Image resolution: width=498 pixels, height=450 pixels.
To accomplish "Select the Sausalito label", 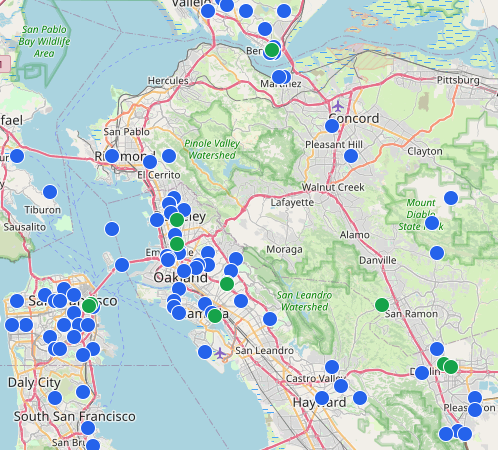I will point(25,227).
